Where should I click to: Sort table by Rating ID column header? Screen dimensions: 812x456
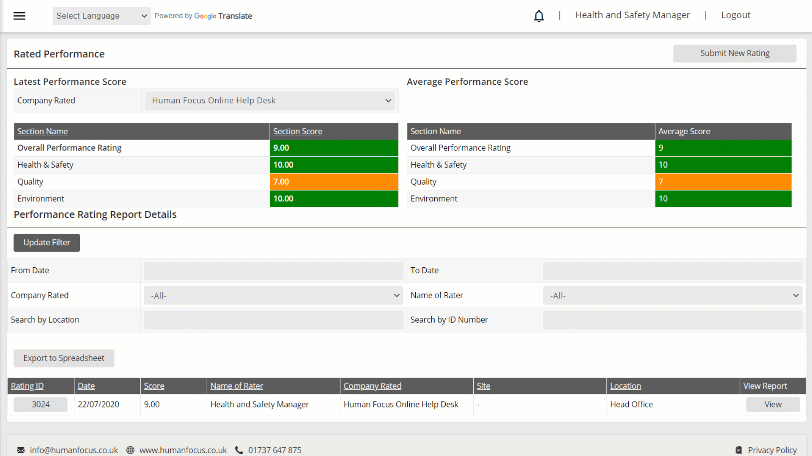pyautogui.click(x=27, y=386)
